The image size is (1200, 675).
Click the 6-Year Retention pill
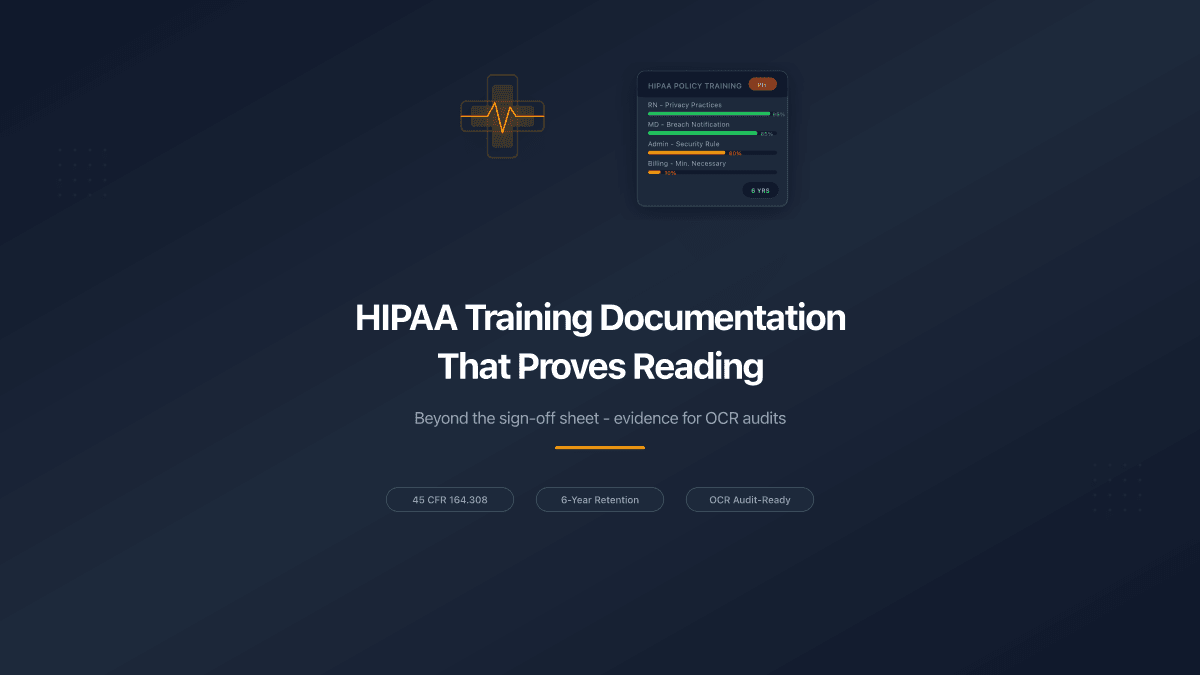pyautogui.click(x=600, y=499)
